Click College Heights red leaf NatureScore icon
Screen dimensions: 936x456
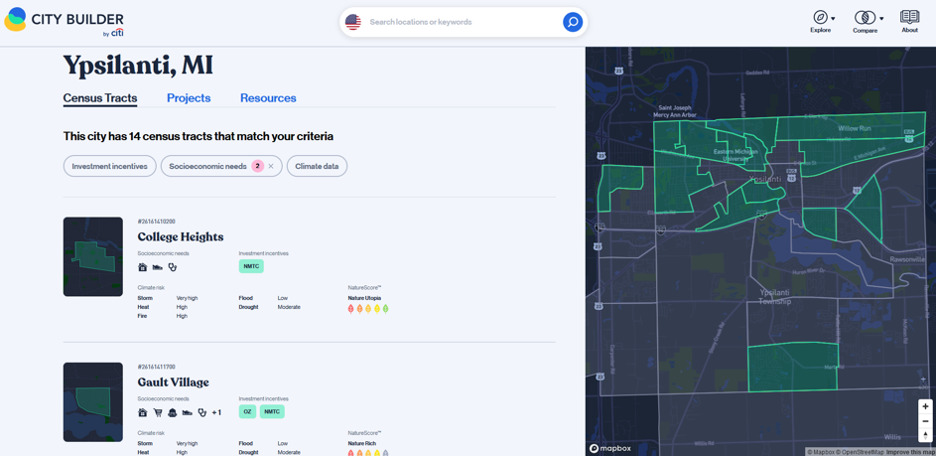coord(351,309)
